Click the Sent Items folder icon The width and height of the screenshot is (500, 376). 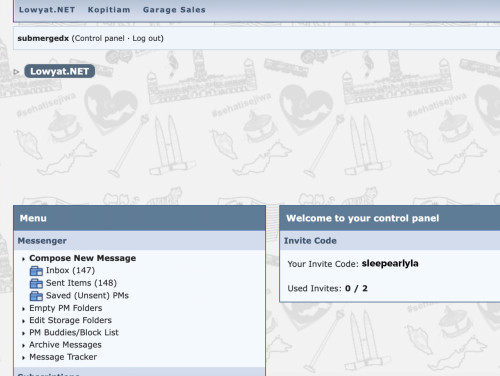(x=36, y=283)
